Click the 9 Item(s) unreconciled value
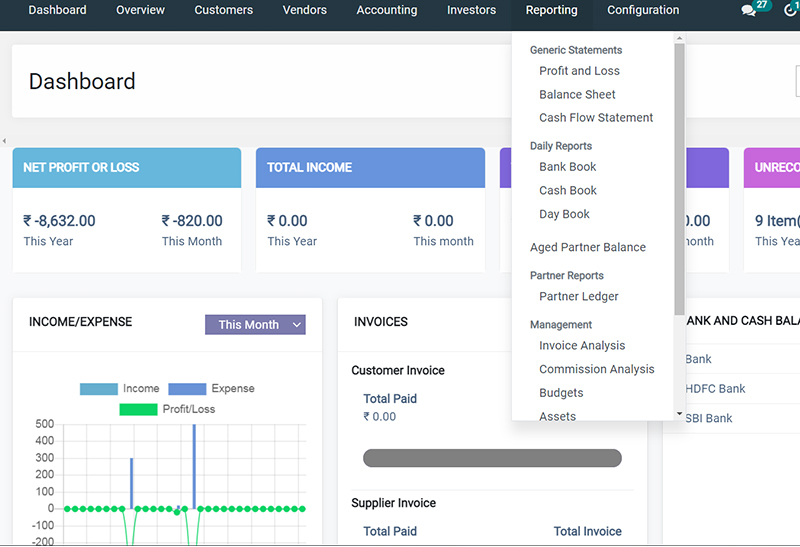 pos(777,221)
